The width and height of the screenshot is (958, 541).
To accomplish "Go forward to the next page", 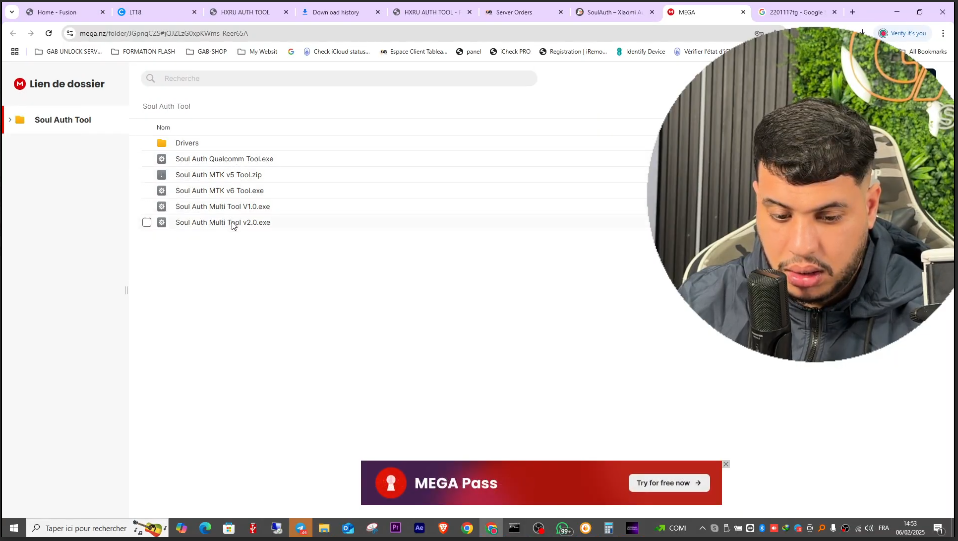I will (31, 33).
